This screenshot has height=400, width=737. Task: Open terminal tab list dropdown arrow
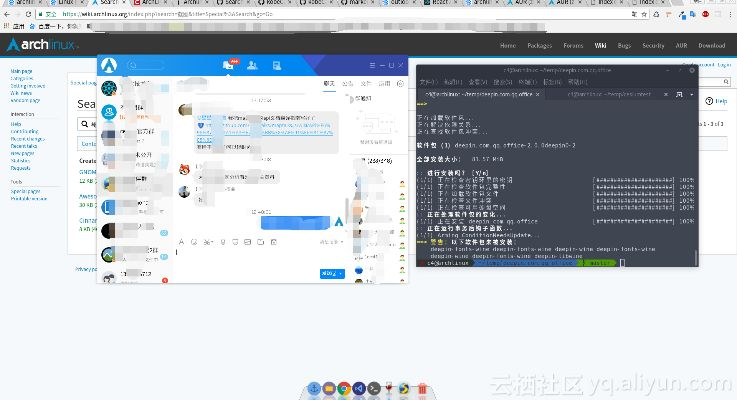point(692,93)
